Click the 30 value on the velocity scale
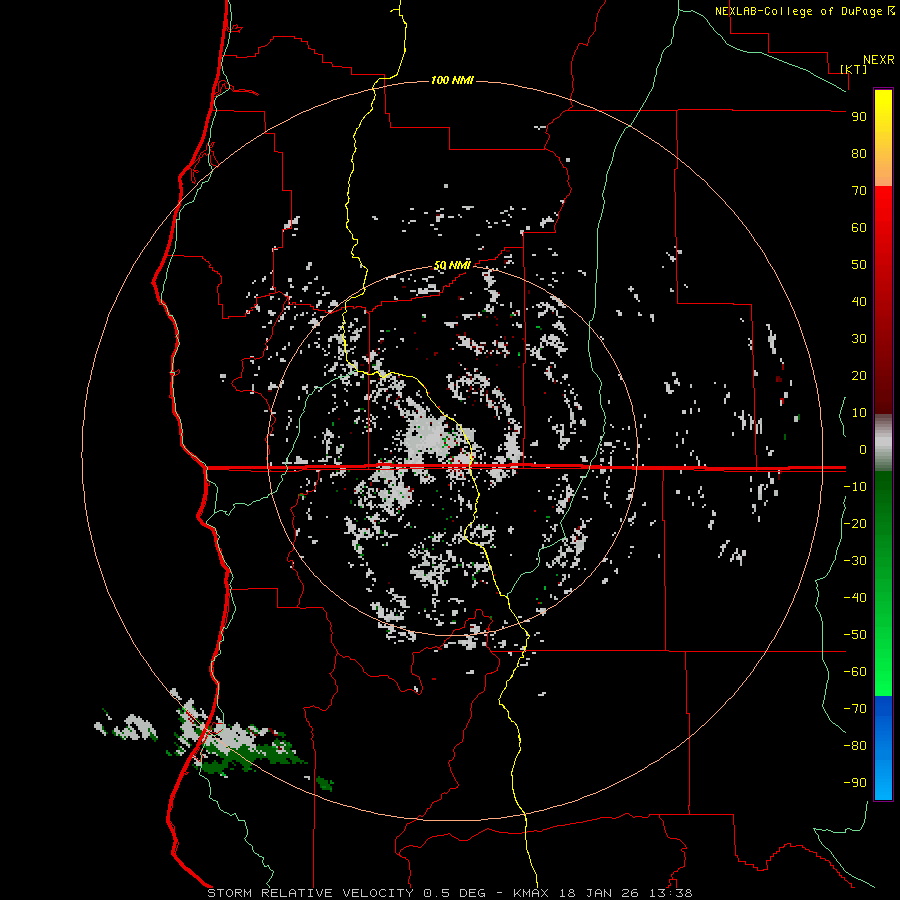The height and width of the screenshot is (900, 900). click(859, 339)
